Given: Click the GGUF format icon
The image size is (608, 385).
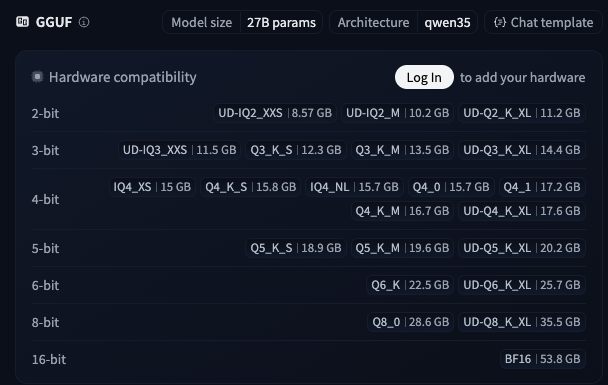Looking at the screenshot, I should 22,22.
